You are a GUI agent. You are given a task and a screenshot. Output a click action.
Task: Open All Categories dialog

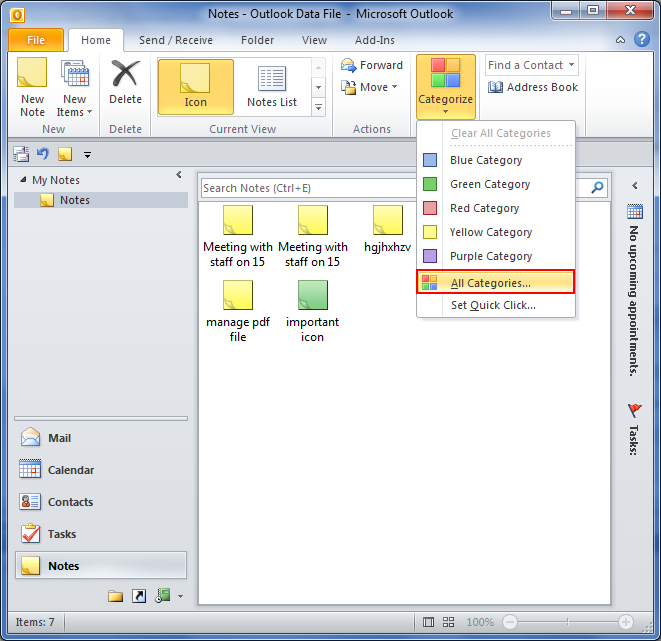click(496, 283)
